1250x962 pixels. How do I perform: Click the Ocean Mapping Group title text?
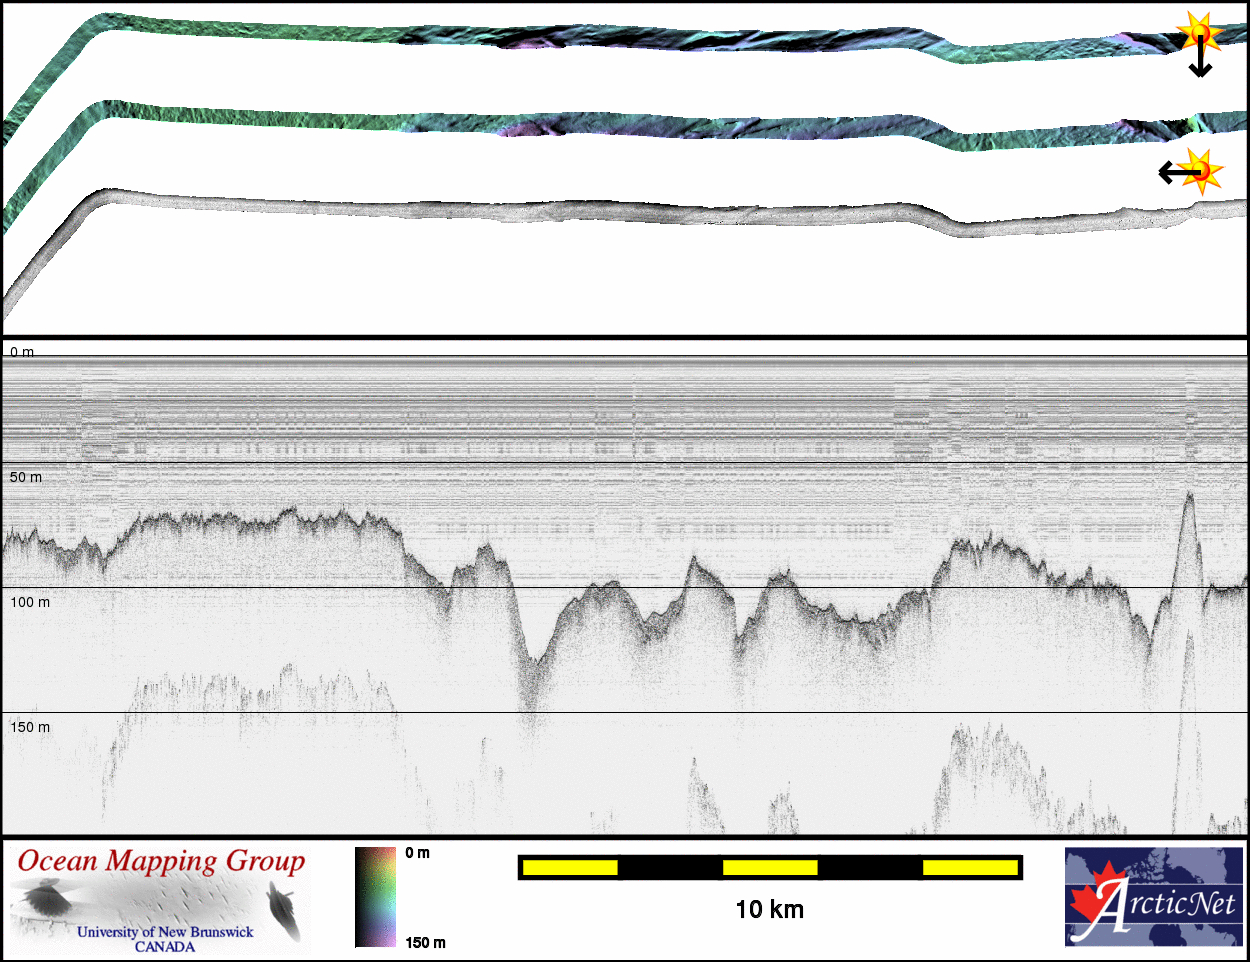(x=161, y=862)
